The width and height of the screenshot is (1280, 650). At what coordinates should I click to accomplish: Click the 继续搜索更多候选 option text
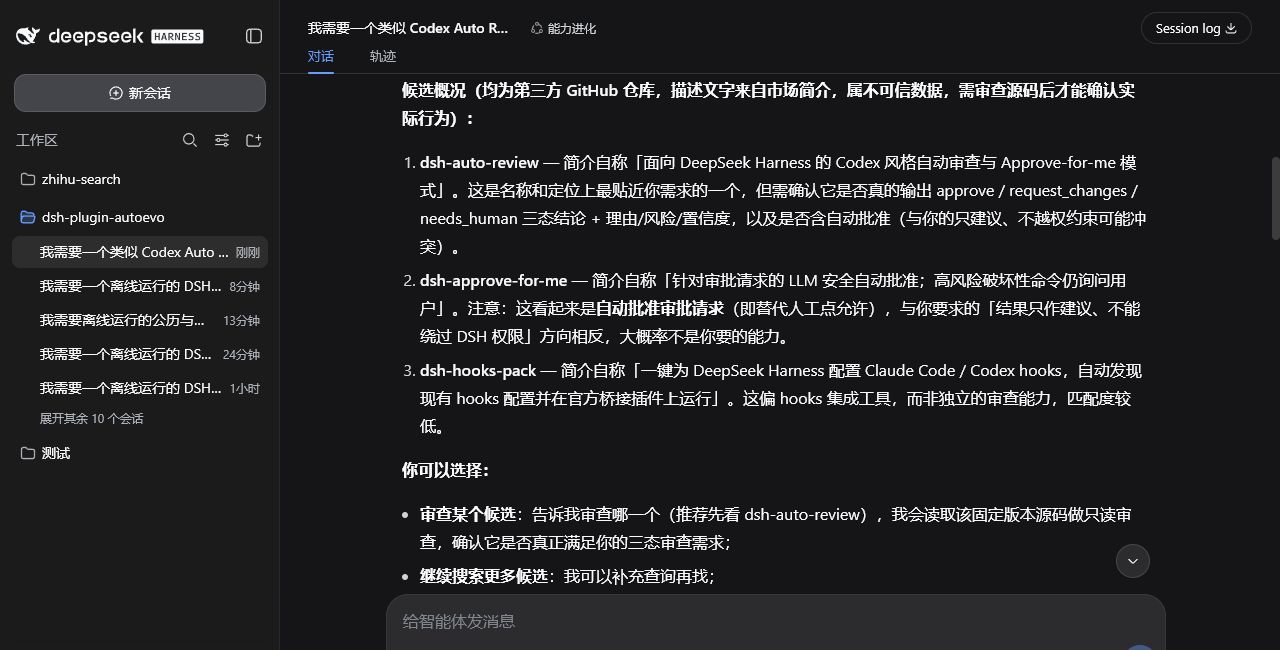(x=483, y=576)
